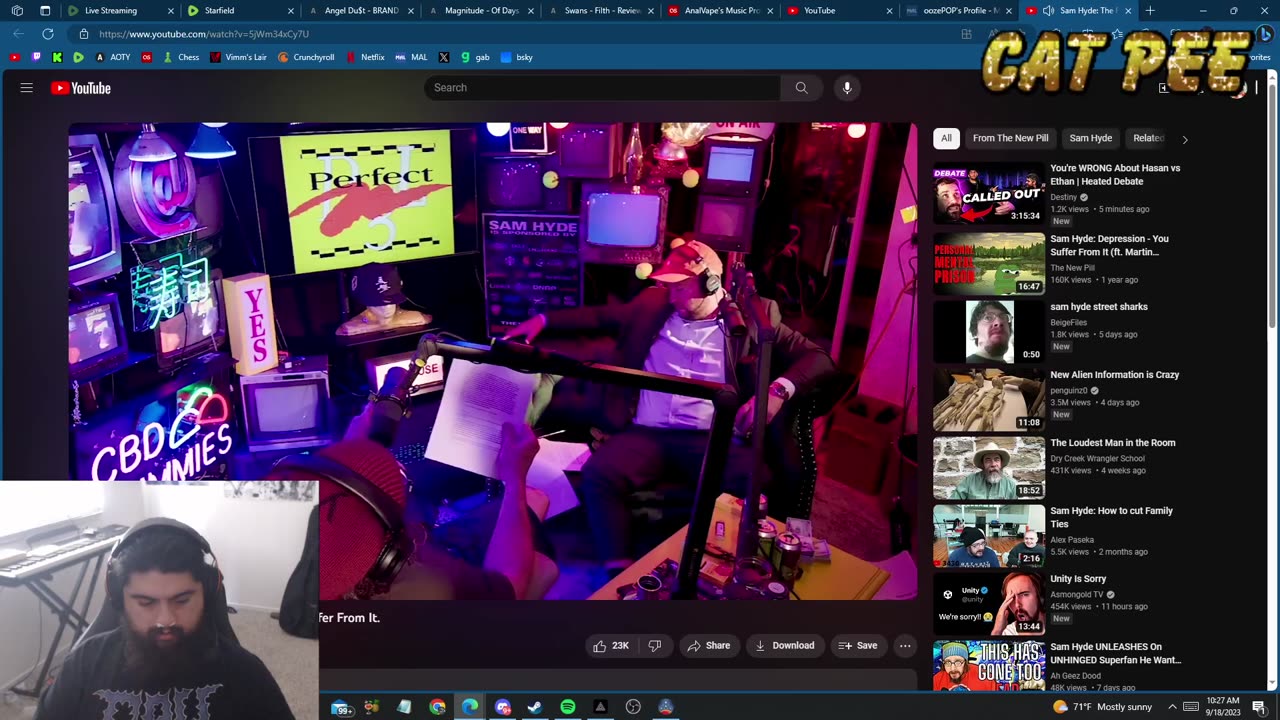
Task: Open the Netflix bookmark
Action: 365,57
